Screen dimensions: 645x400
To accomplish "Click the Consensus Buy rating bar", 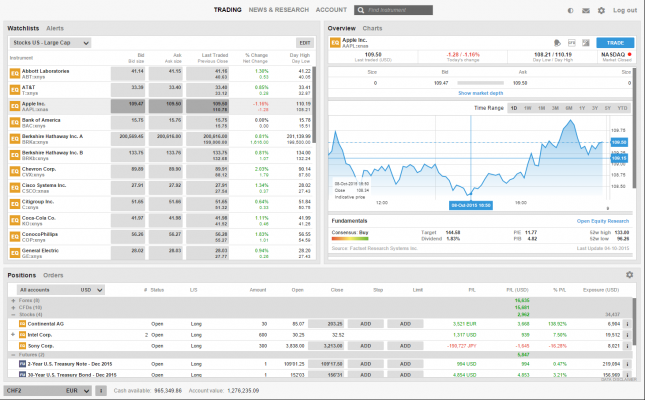I will tap(350, 238).
